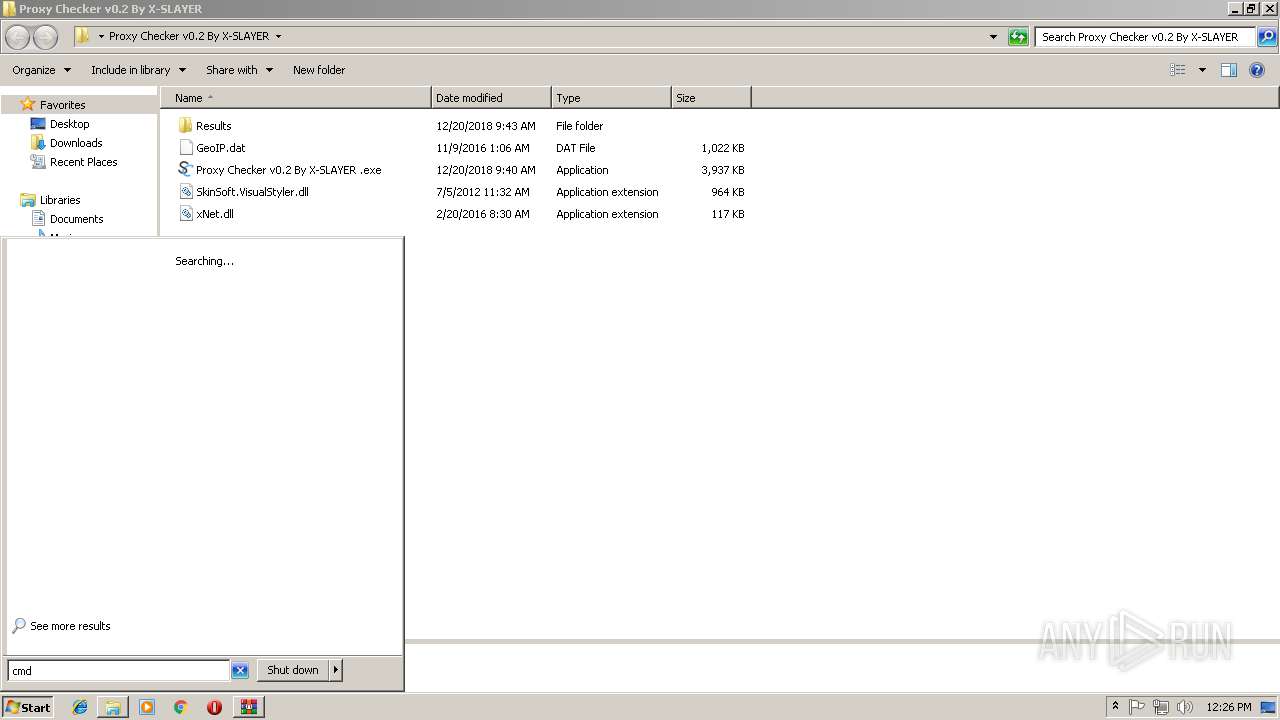Screen dimensions: 1280x720
Task: Click the address bar path Proxy Checker v0.2
Action: [x=189, y=36]
